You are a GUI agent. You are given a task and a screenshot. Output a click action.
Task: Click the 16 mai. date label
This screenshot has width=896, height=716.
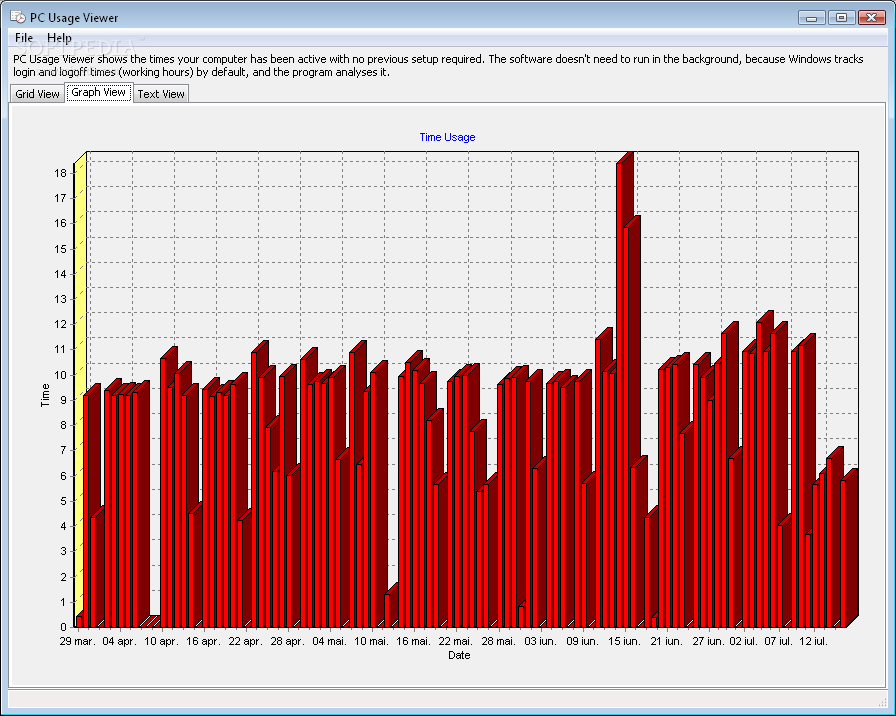[x=413, y=641]
